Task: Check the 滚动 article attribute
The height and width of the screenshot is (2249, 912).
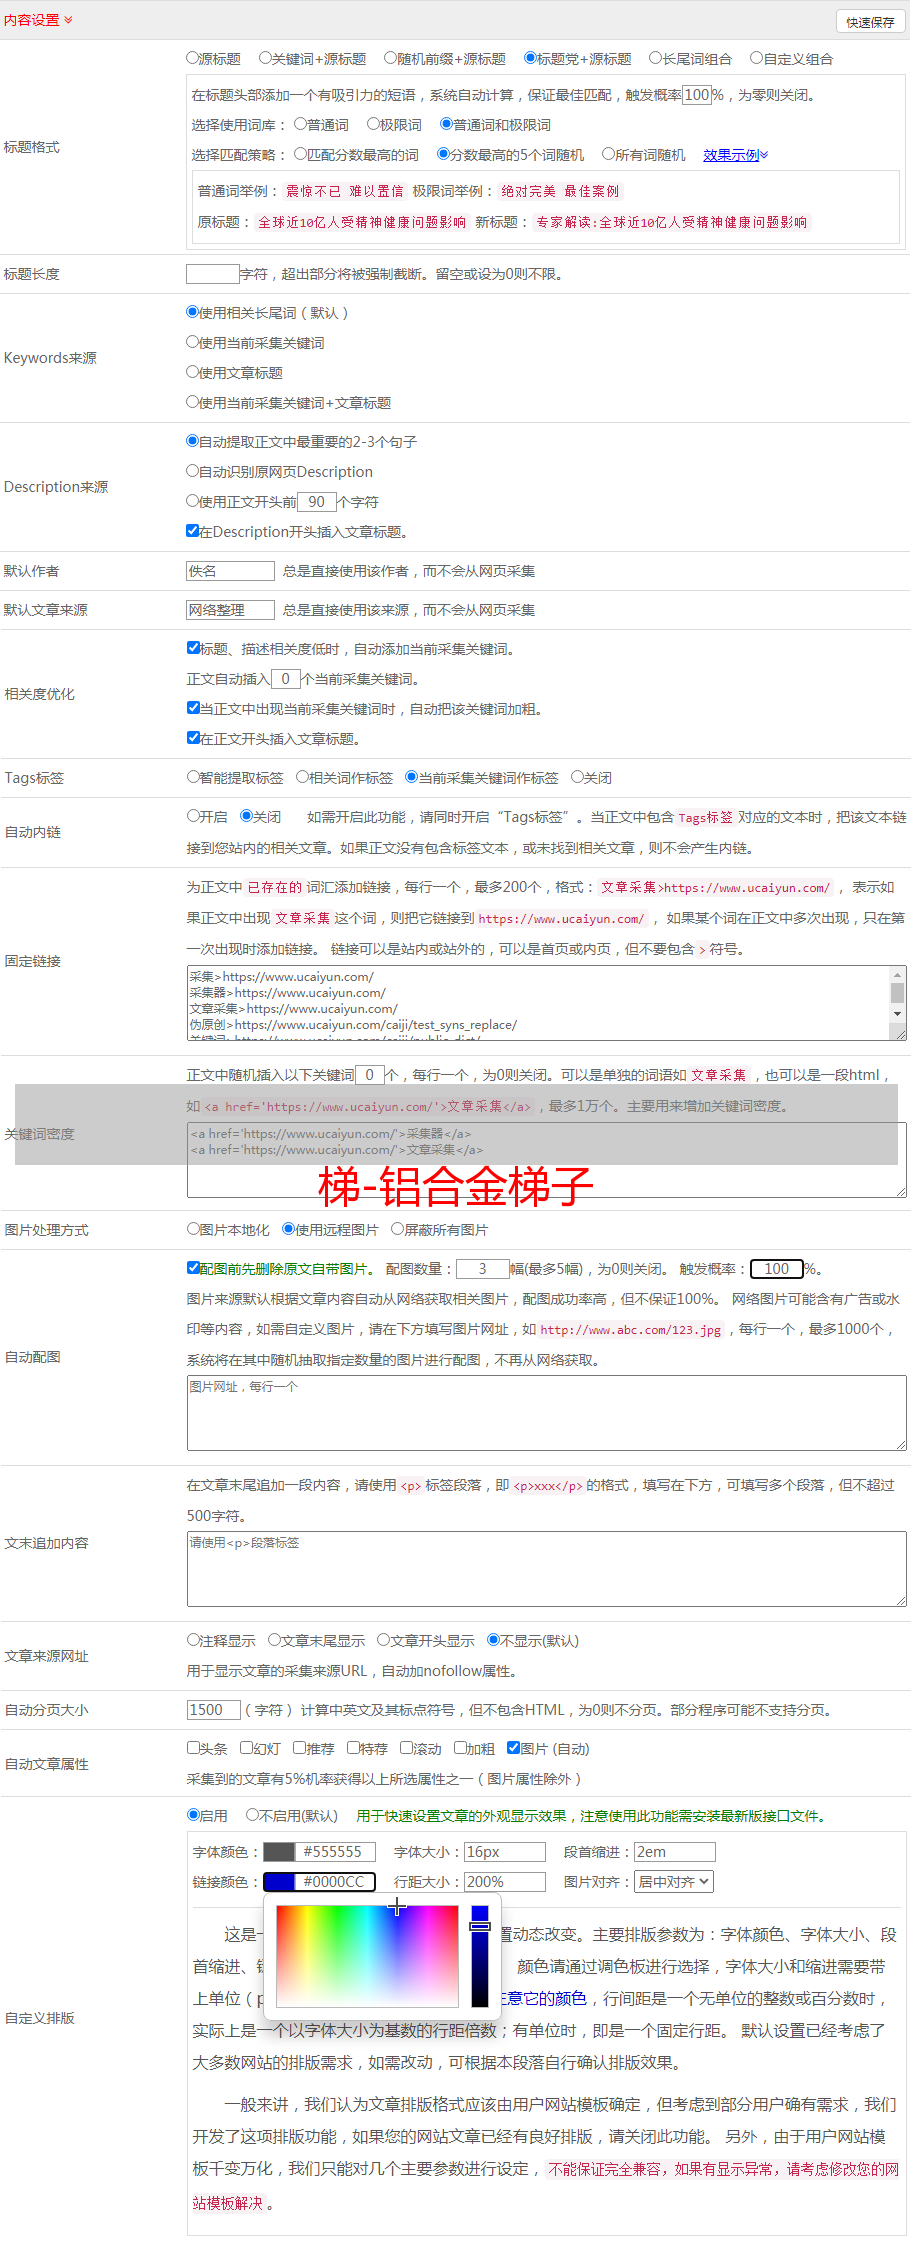Action: pyautogui.click(x=406, y=1748)
